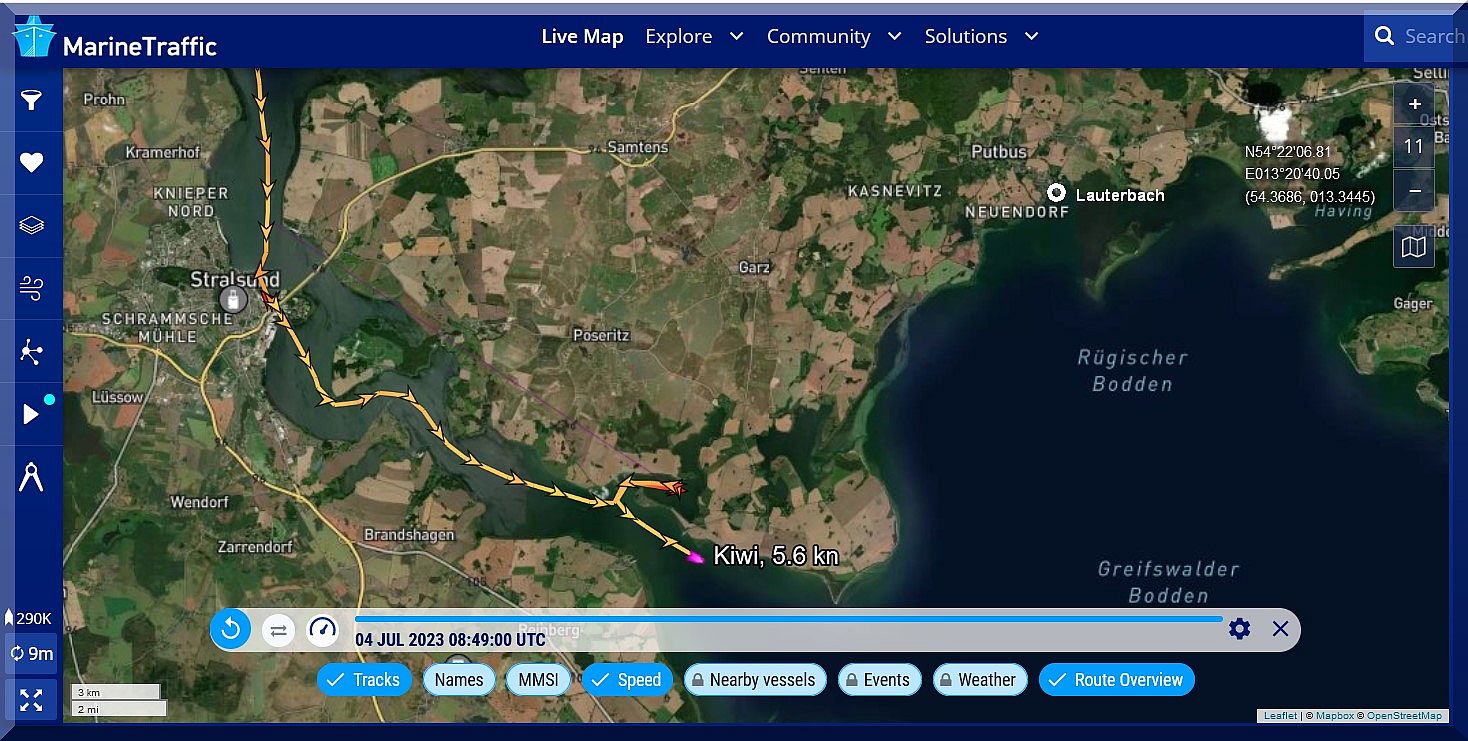Open My Fleets heart icon
1468x741 pixels.
pyautogui.click(x=32, y=163)
